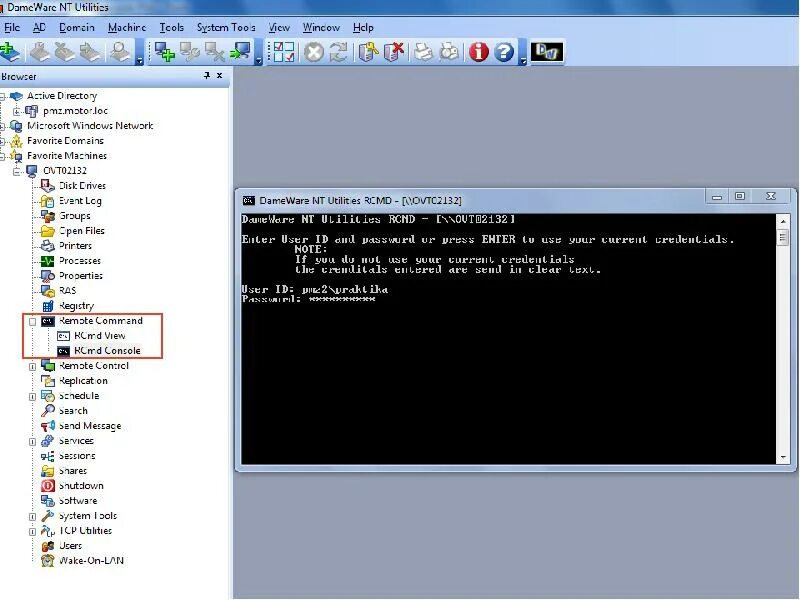Click the print toolbar icon

pos(423,52)
